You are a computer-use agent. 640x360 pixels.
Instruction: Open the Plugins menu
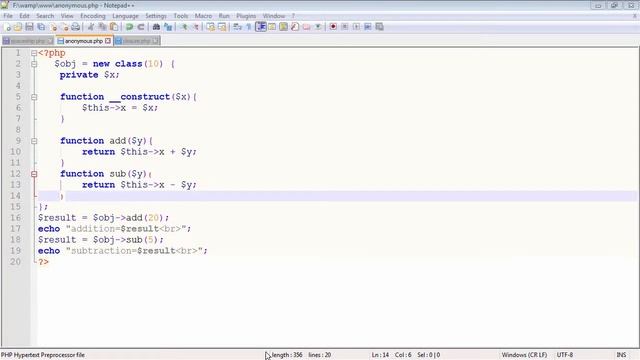pos(246,16)
